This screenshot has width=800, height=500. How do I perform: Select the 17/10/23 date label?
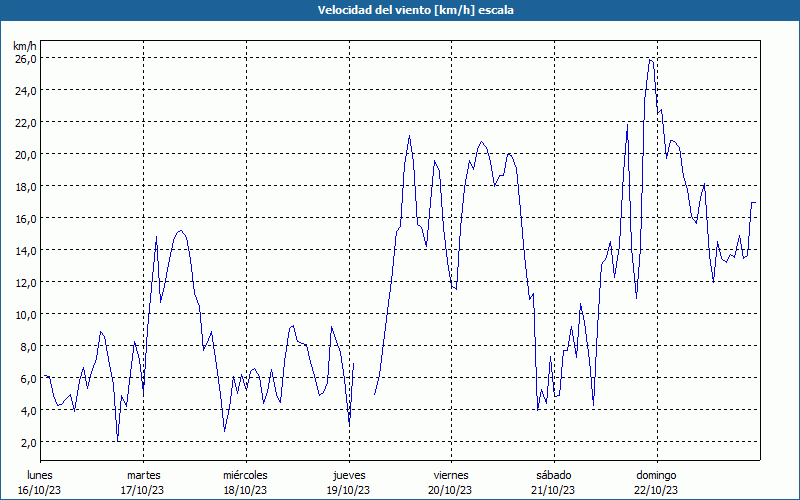tap(142, 490)
